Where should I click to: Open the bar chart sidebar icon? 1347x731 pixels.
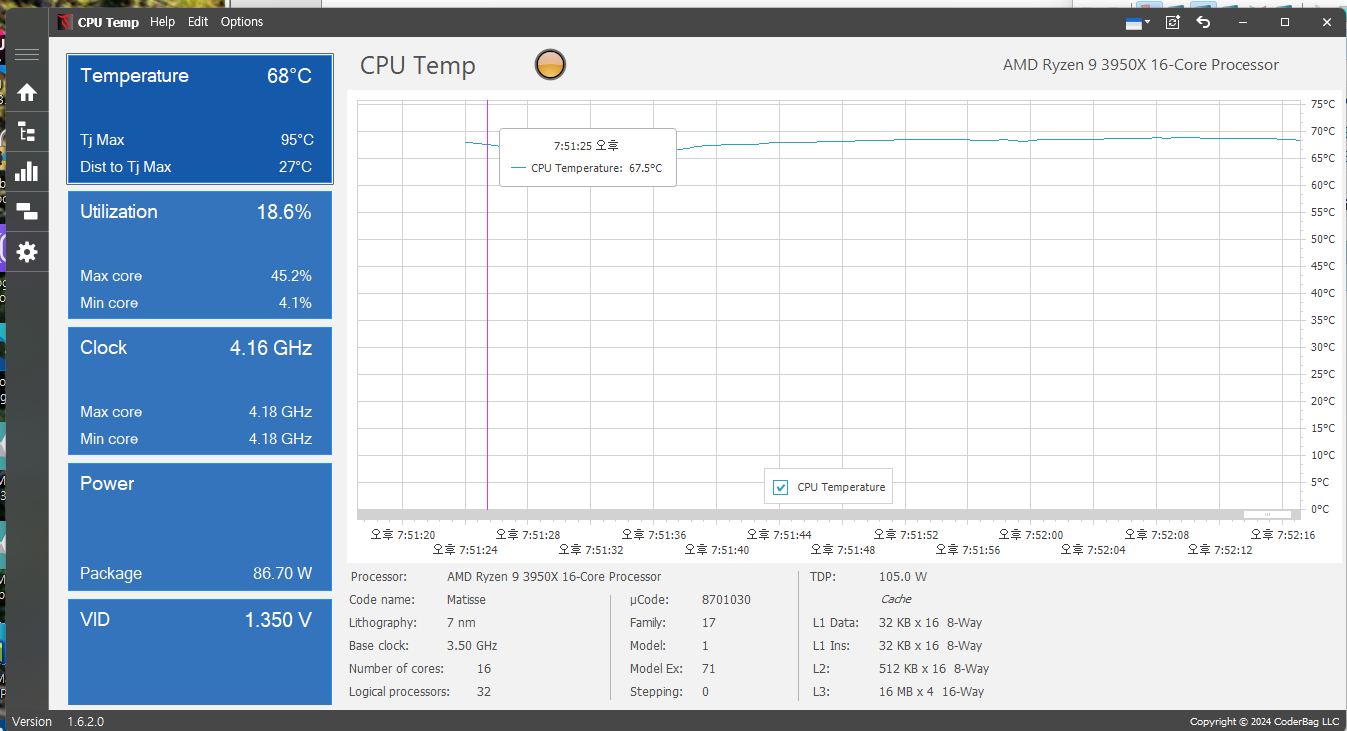(x=27, y=171)
